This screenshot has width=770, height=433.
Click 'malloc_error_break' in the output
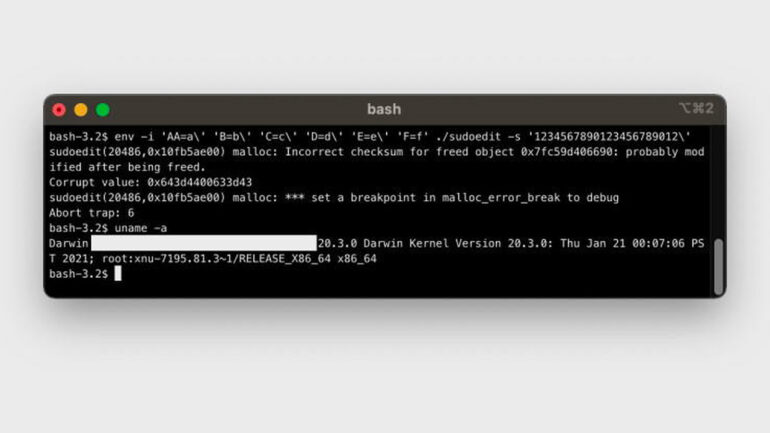[x=501, y=198]
